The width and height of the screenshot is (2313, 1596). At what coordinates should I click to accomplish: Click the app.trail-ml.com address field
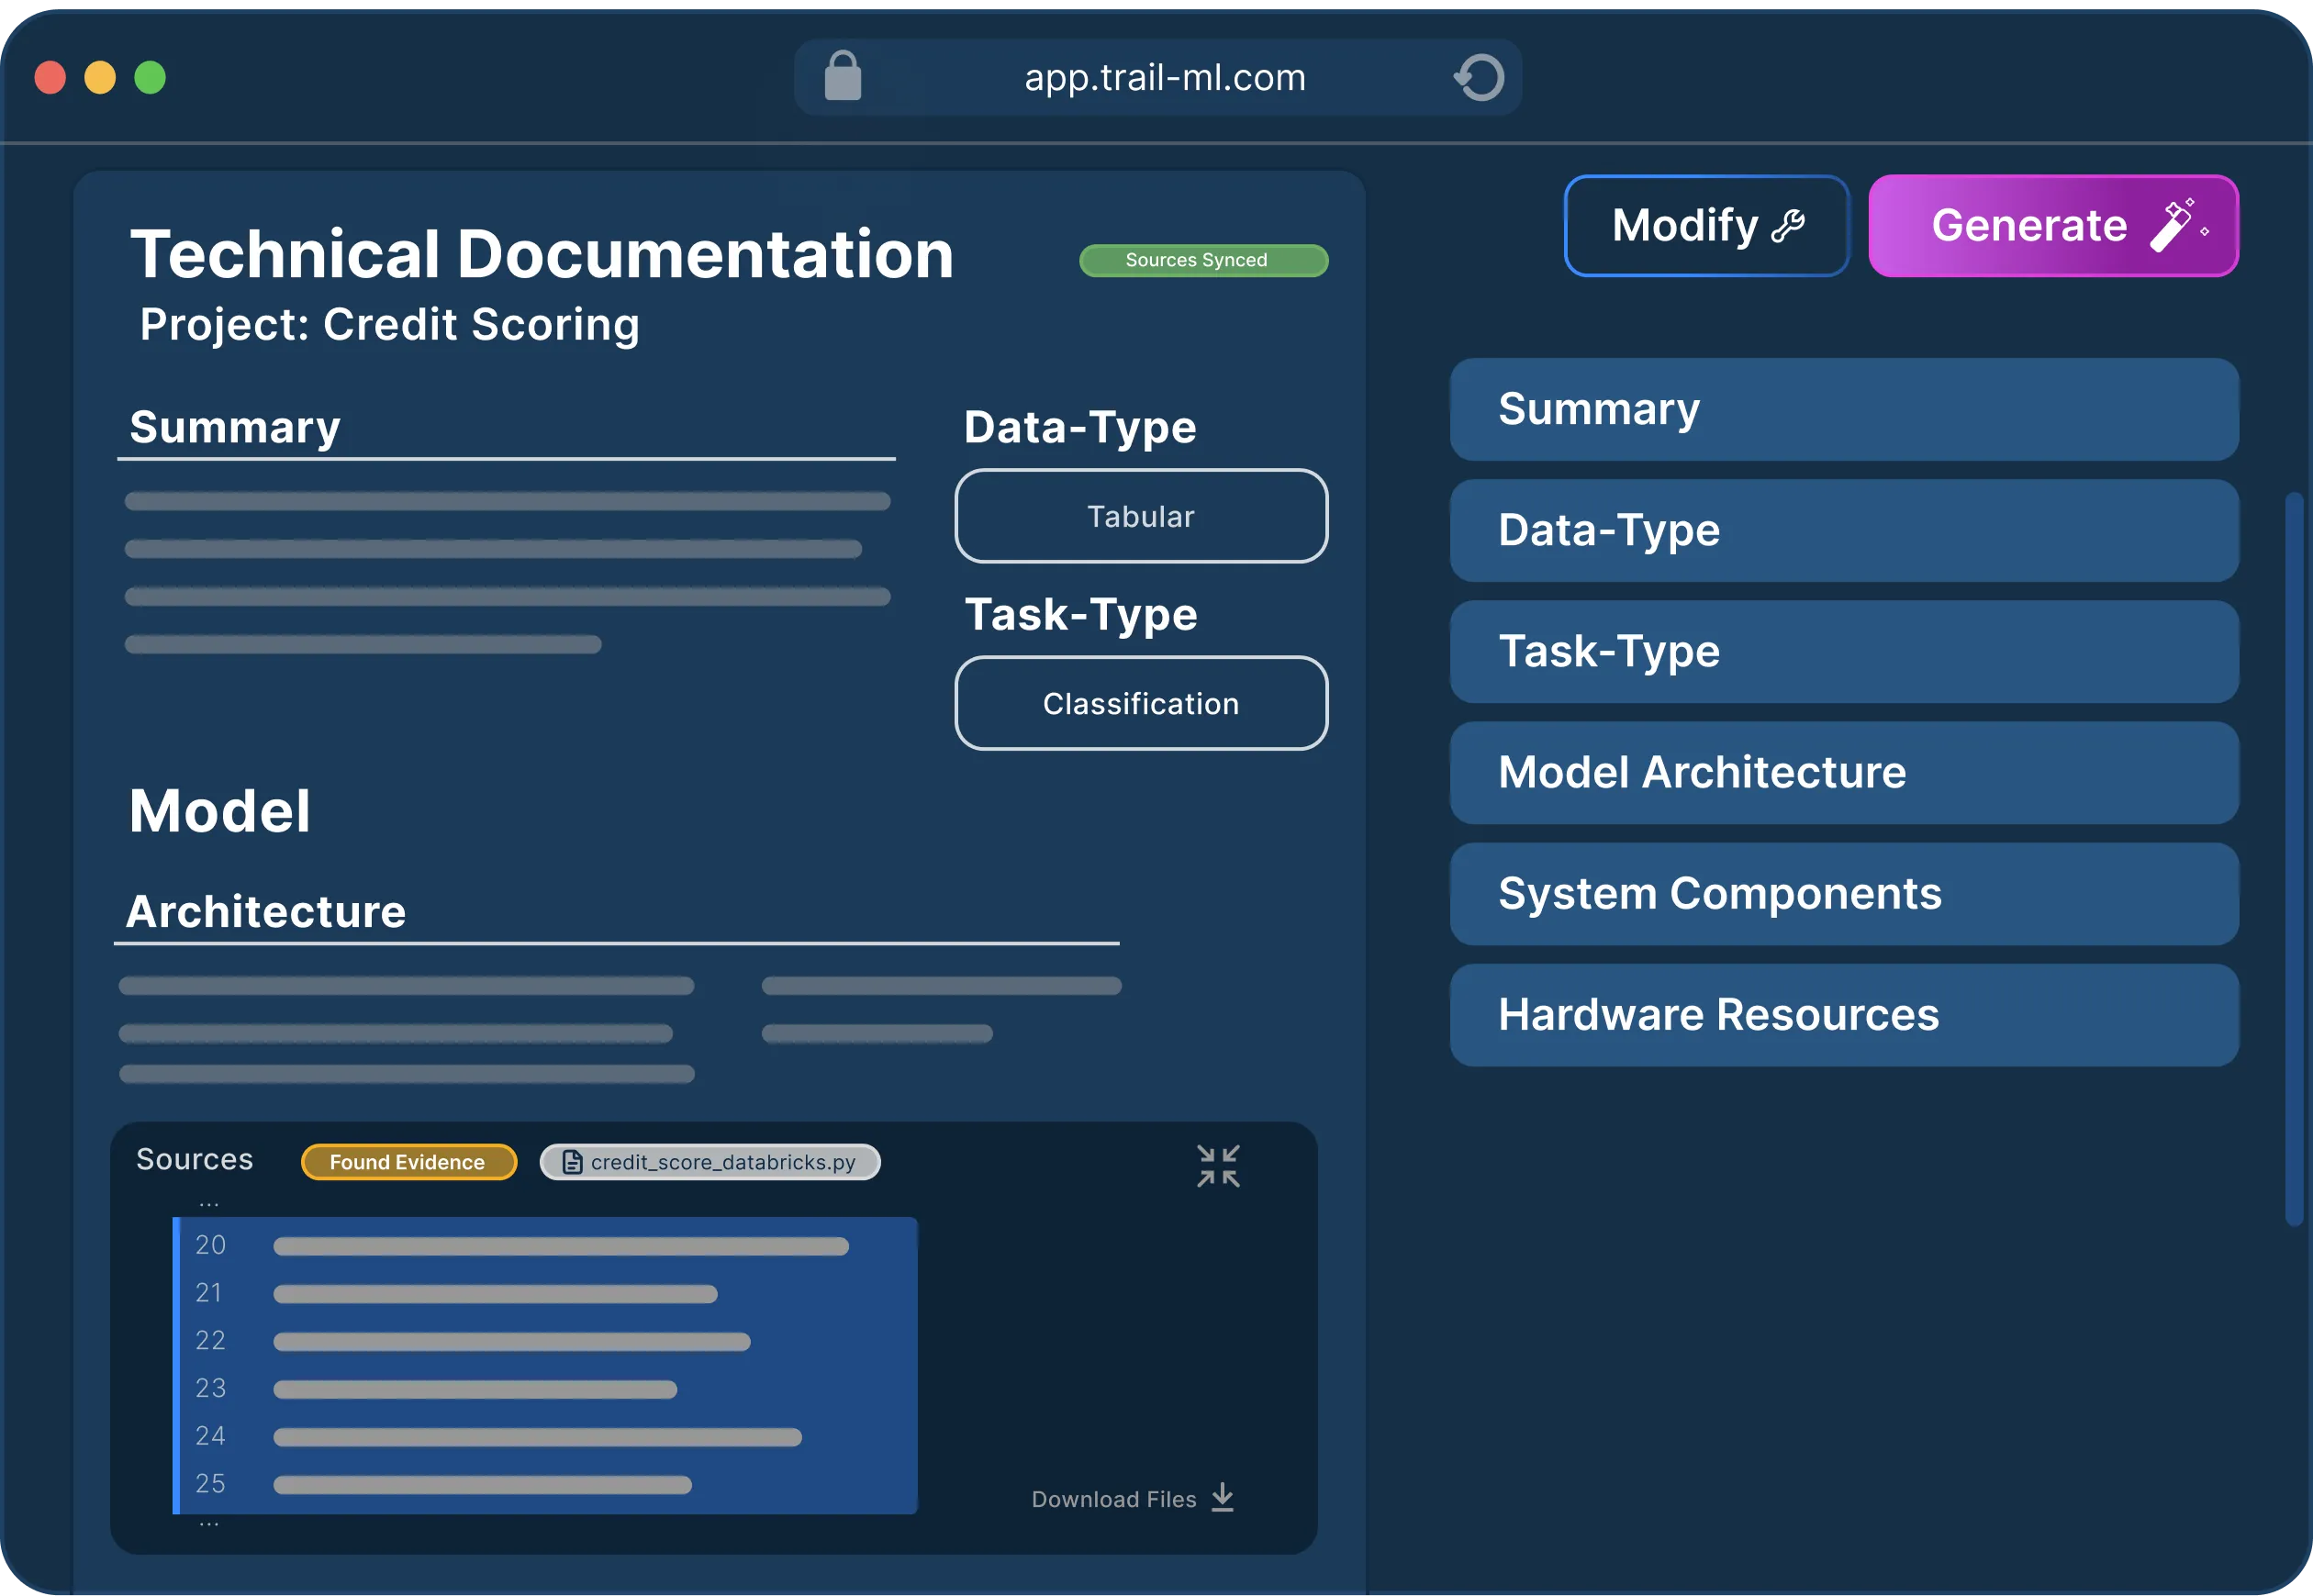pos(1164,78)
